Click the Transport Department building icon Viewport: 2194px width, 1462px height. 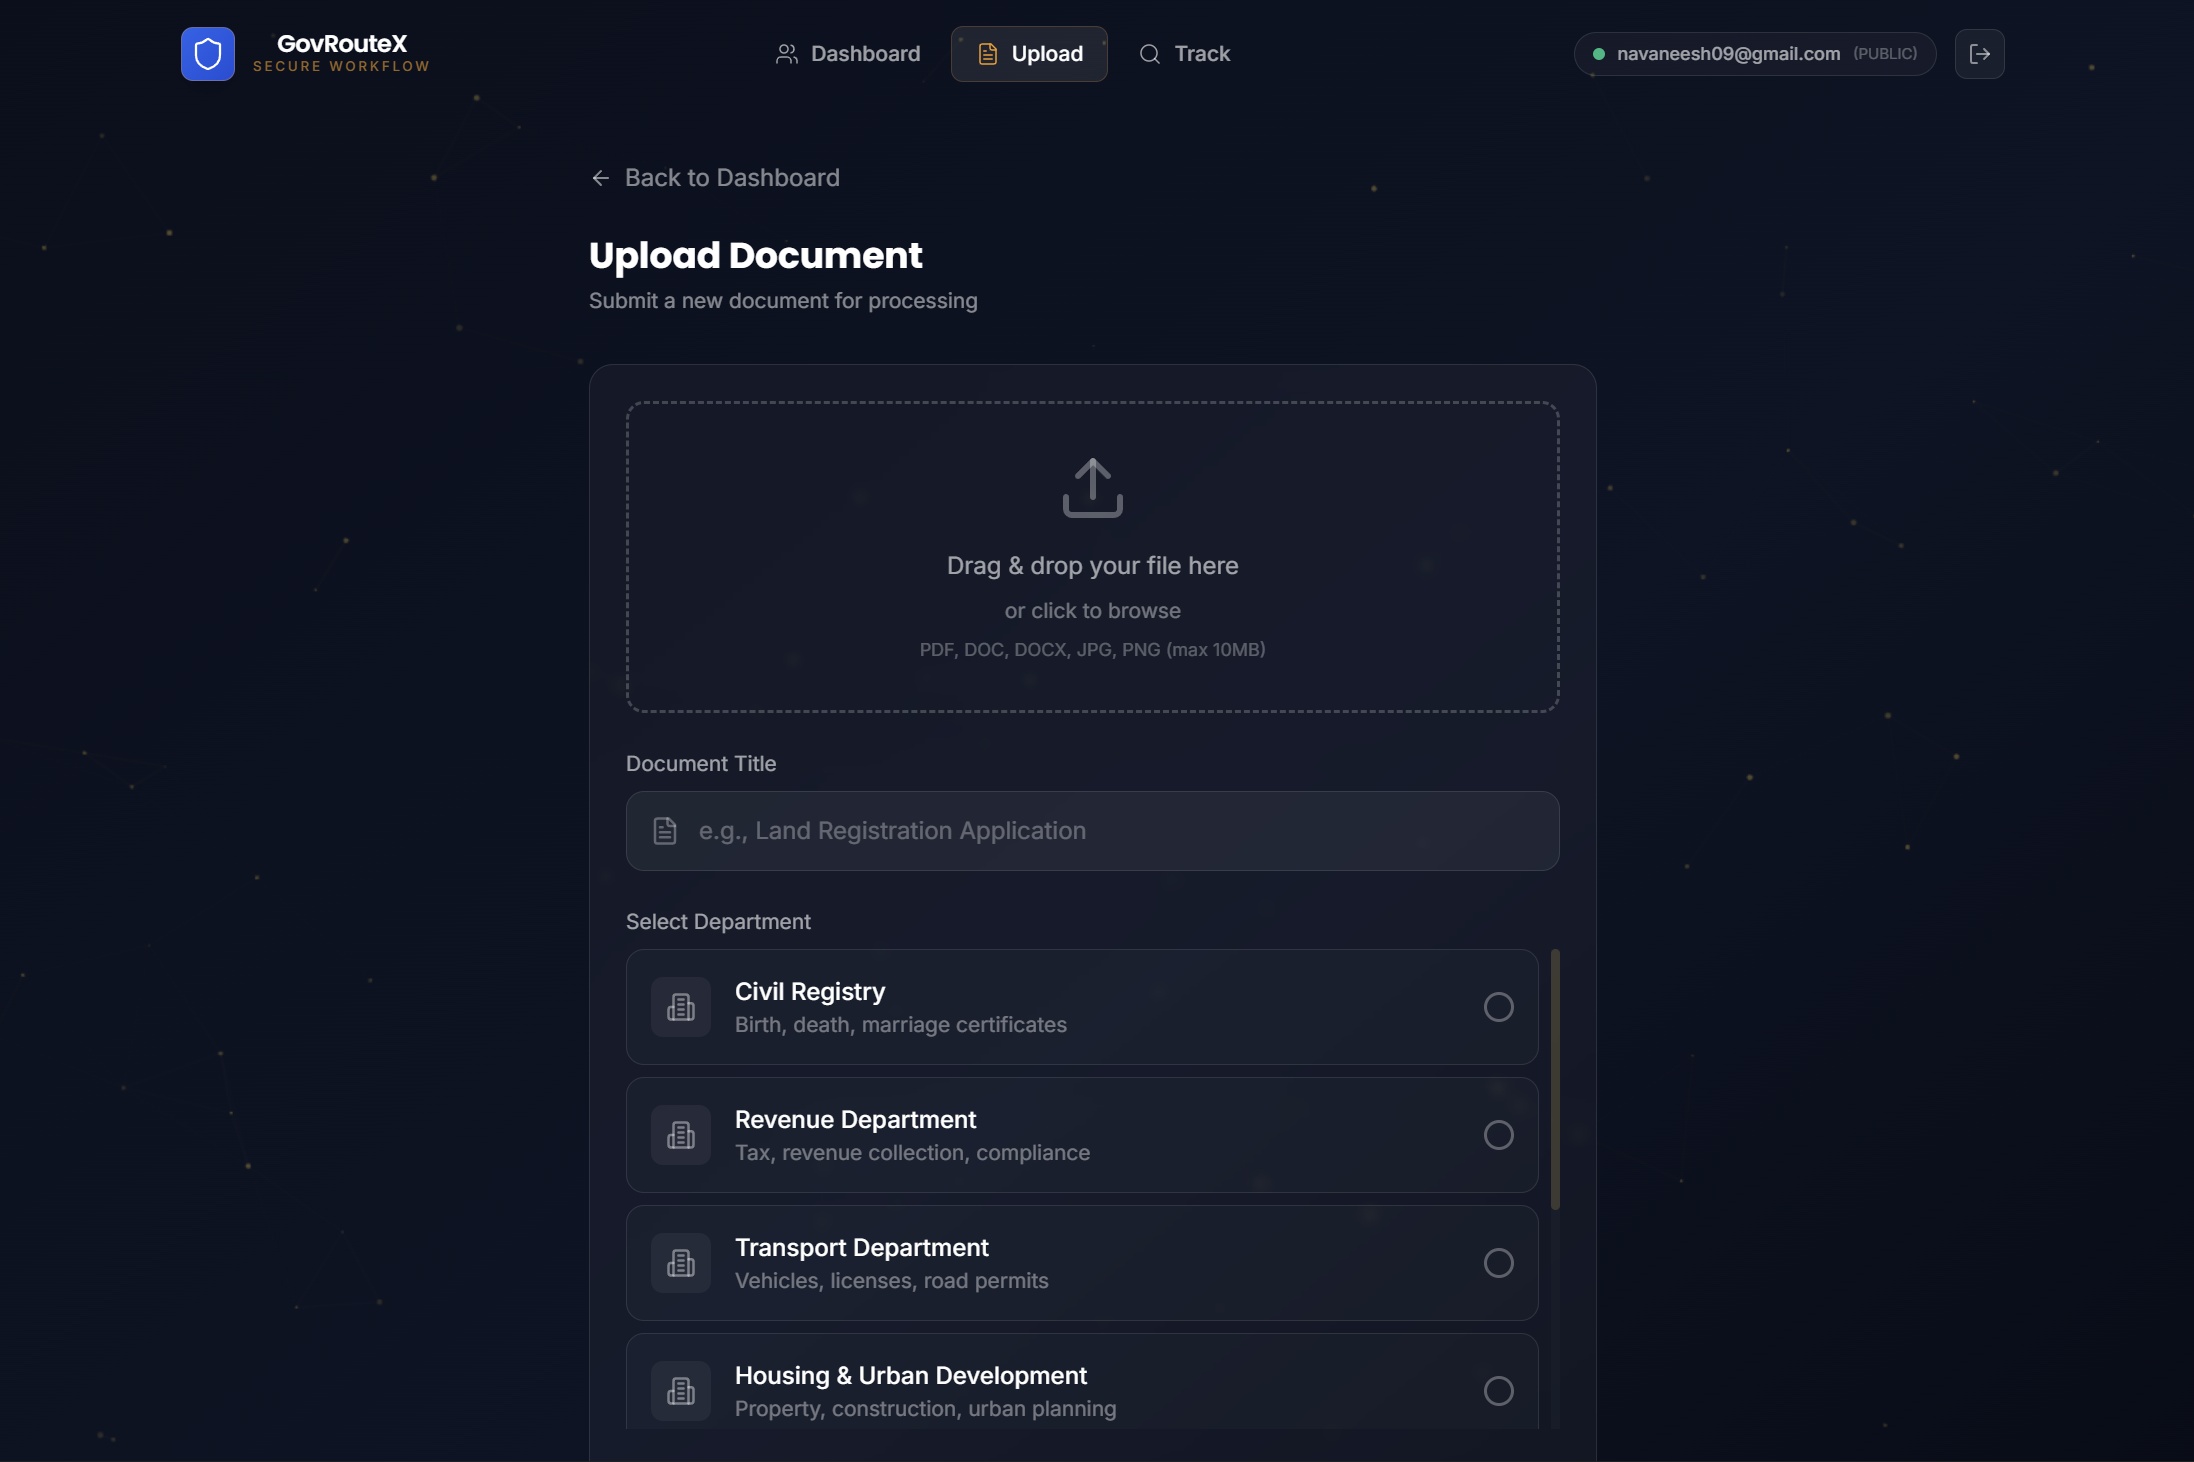tap(681, 1263)
